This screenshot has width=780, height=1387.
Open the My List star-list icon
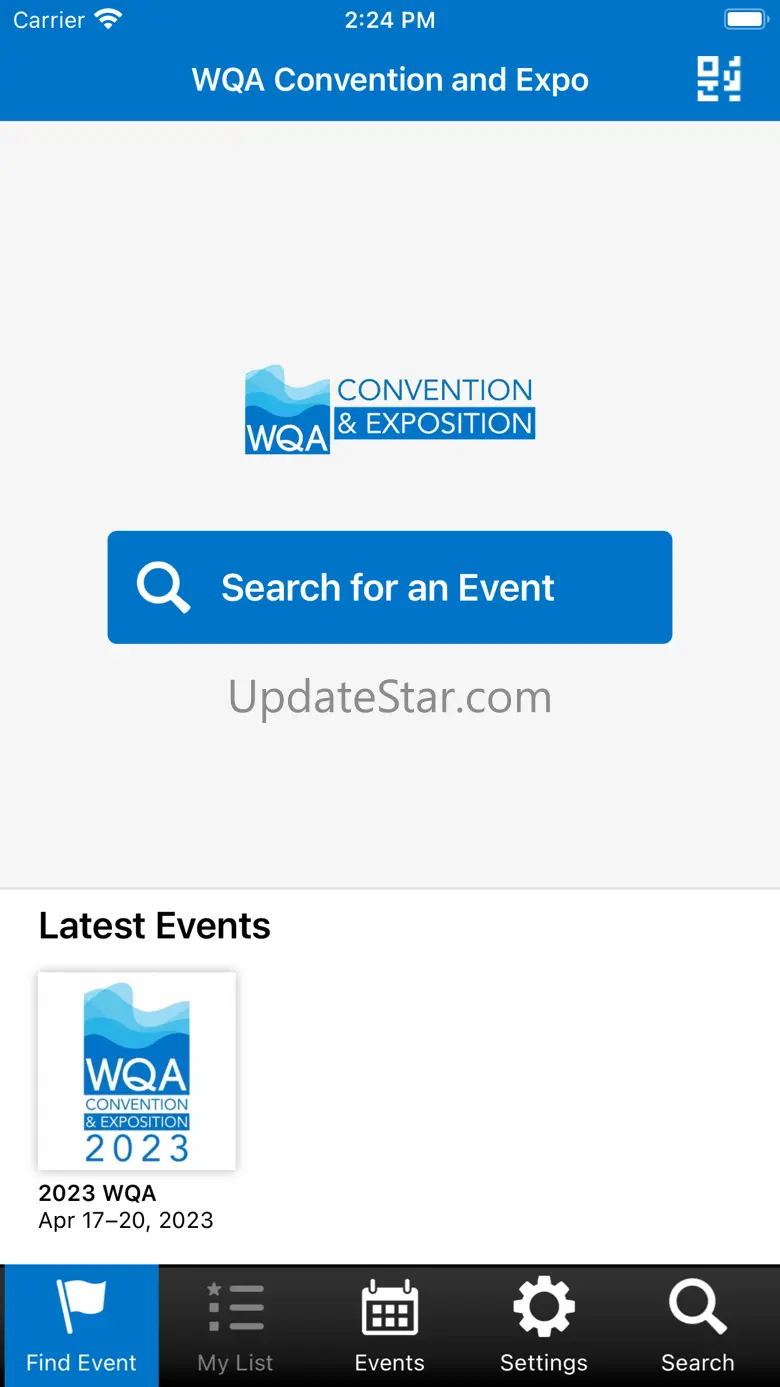[236, 1307]
